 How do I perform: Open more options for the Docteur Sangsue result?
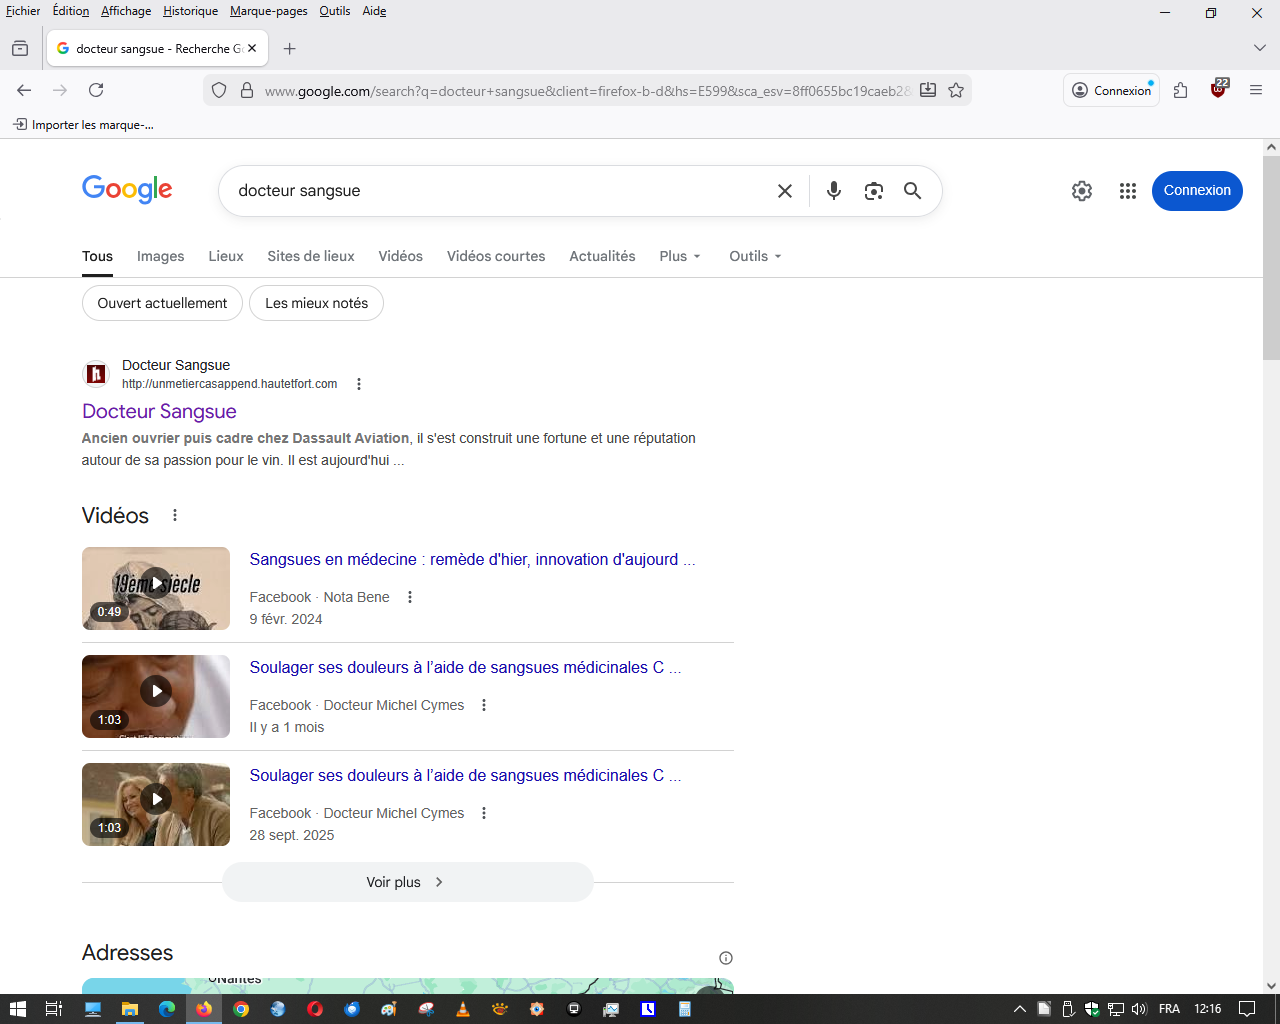pos(359,384)
